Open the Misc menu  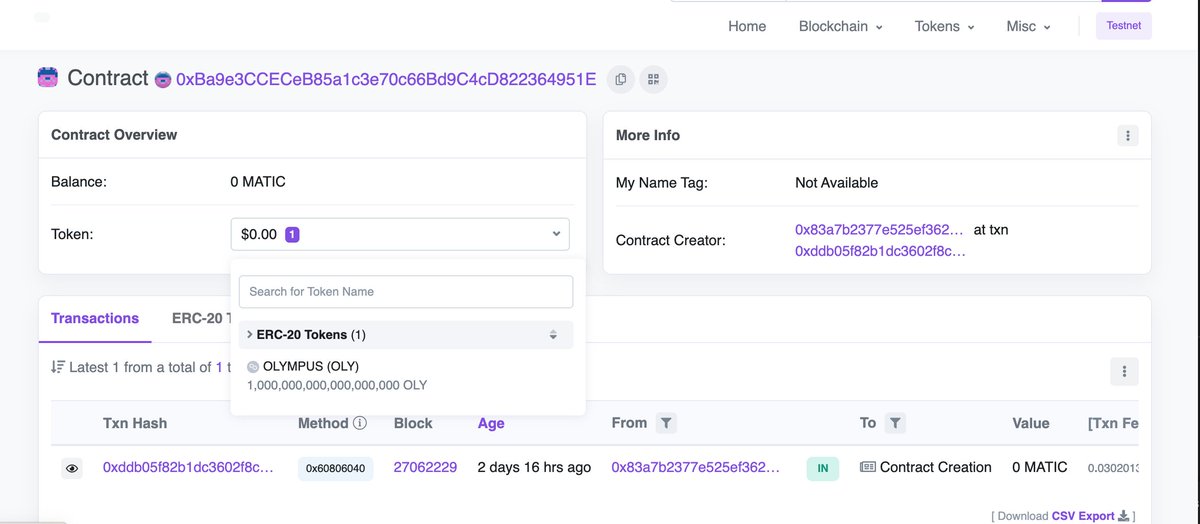1028,26
